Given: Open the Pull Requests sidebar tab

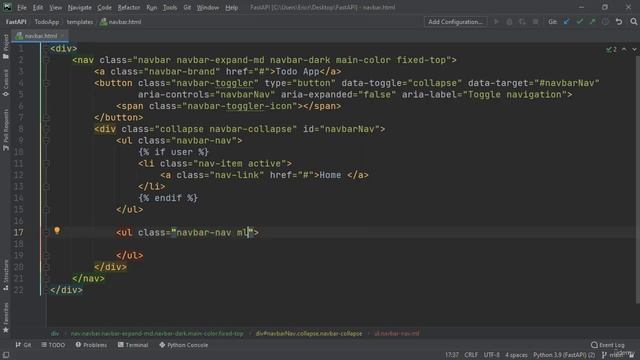Looking at the screenshot, I should (6, 129).
